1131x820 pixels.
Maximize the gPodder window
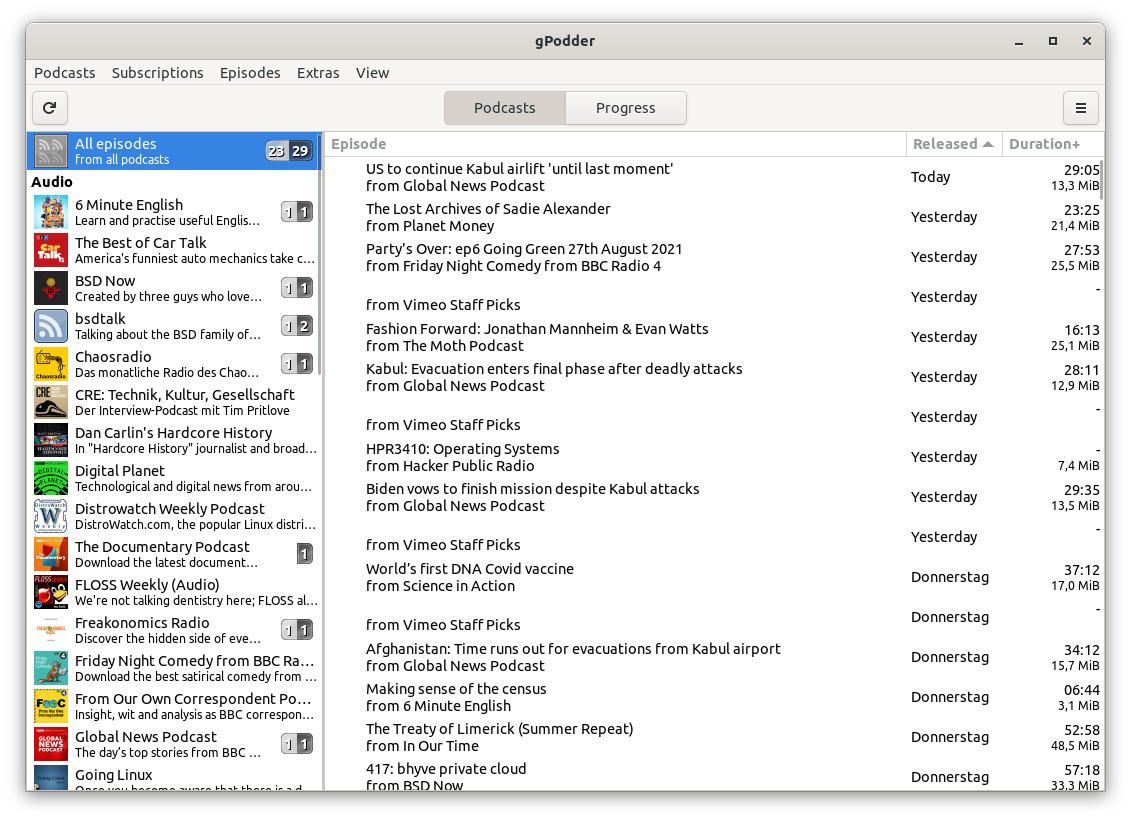pos(1052,41)
